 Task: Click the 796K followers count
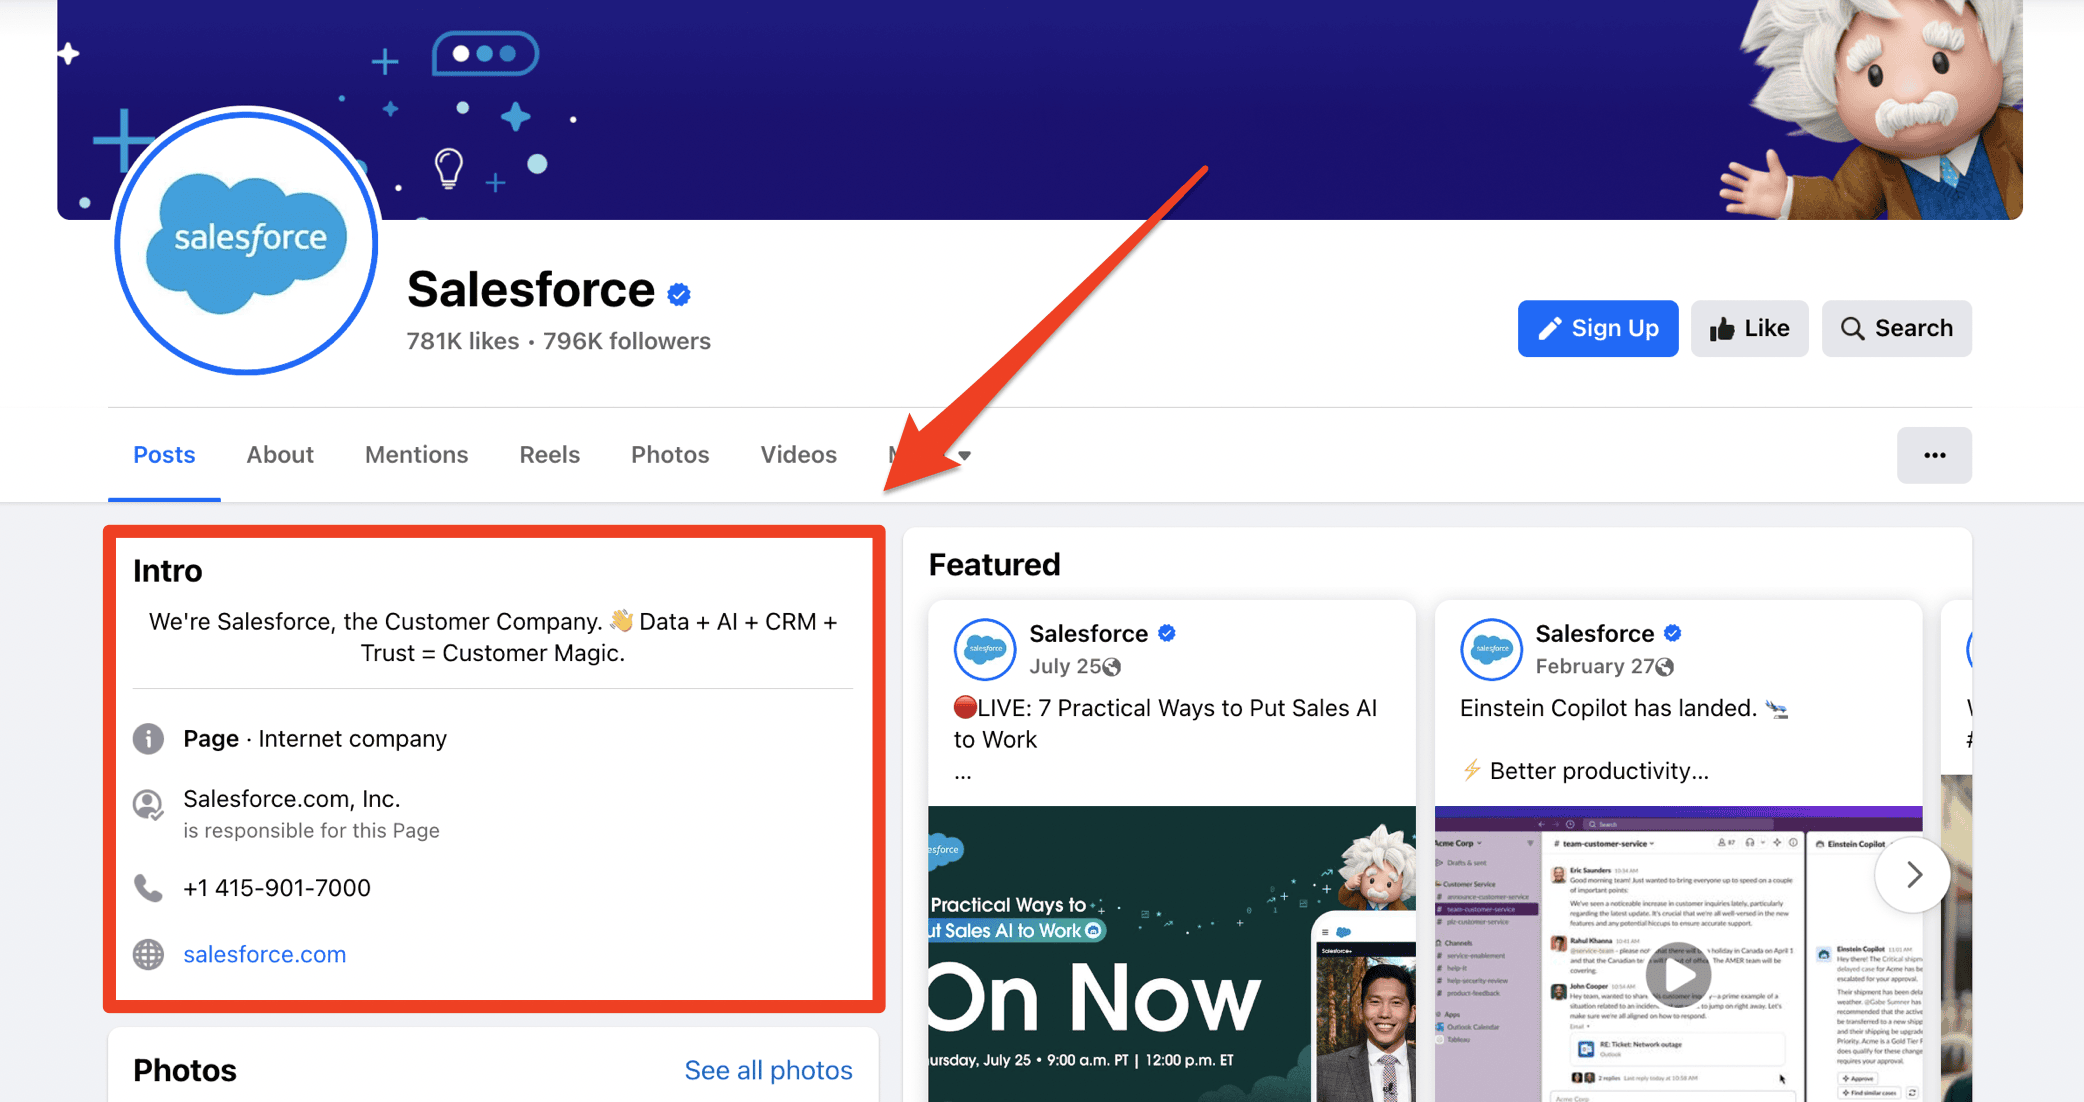(627, 341)
